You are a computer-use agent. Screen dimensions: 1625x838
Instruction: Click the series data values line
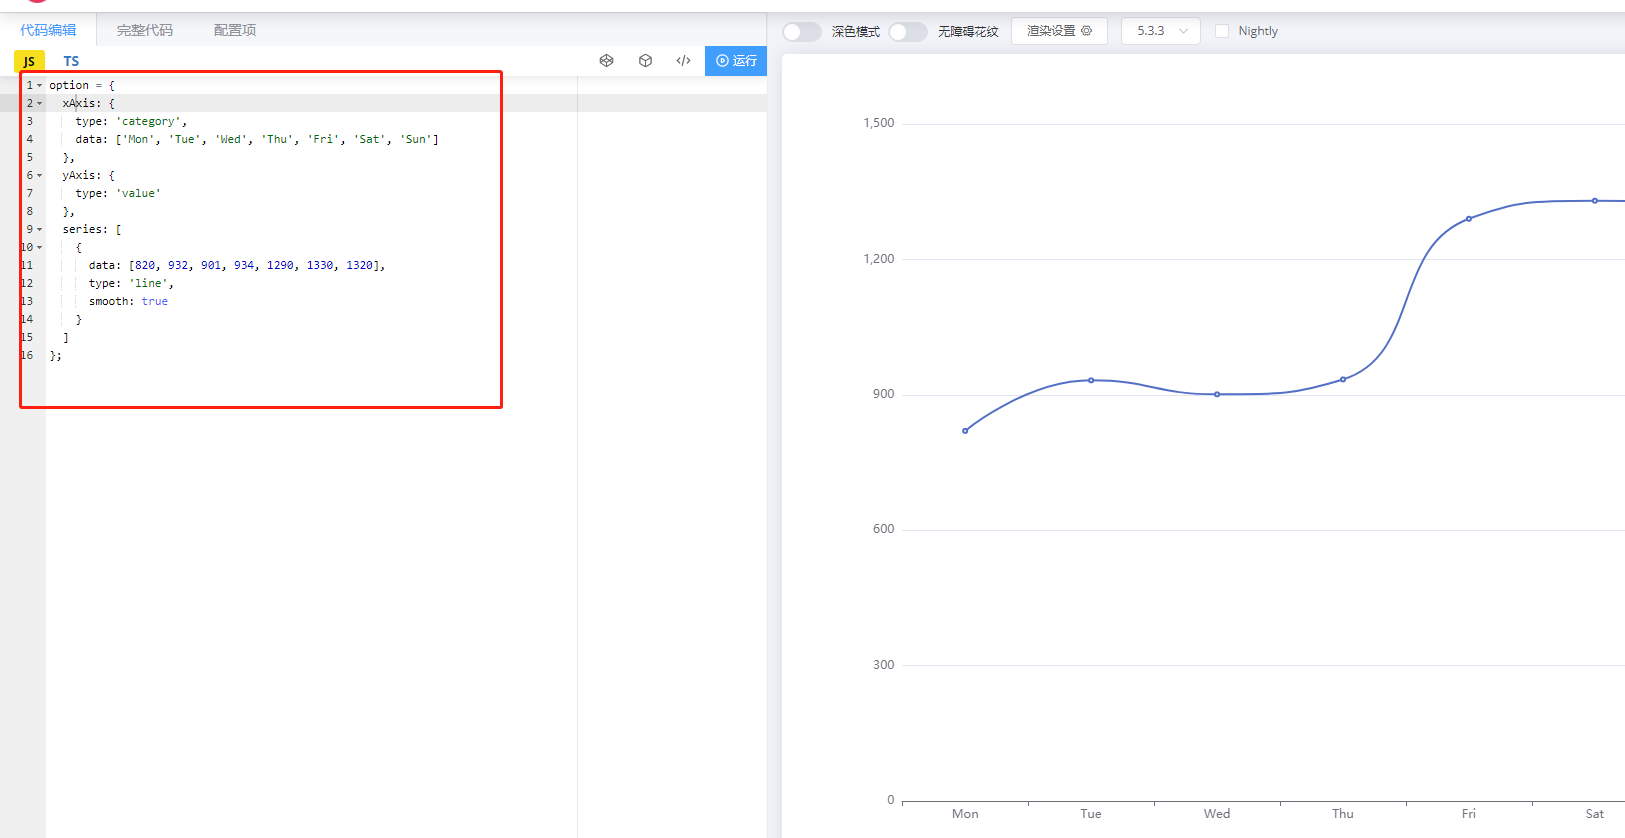pyautogui.click(x=237, y=266)
